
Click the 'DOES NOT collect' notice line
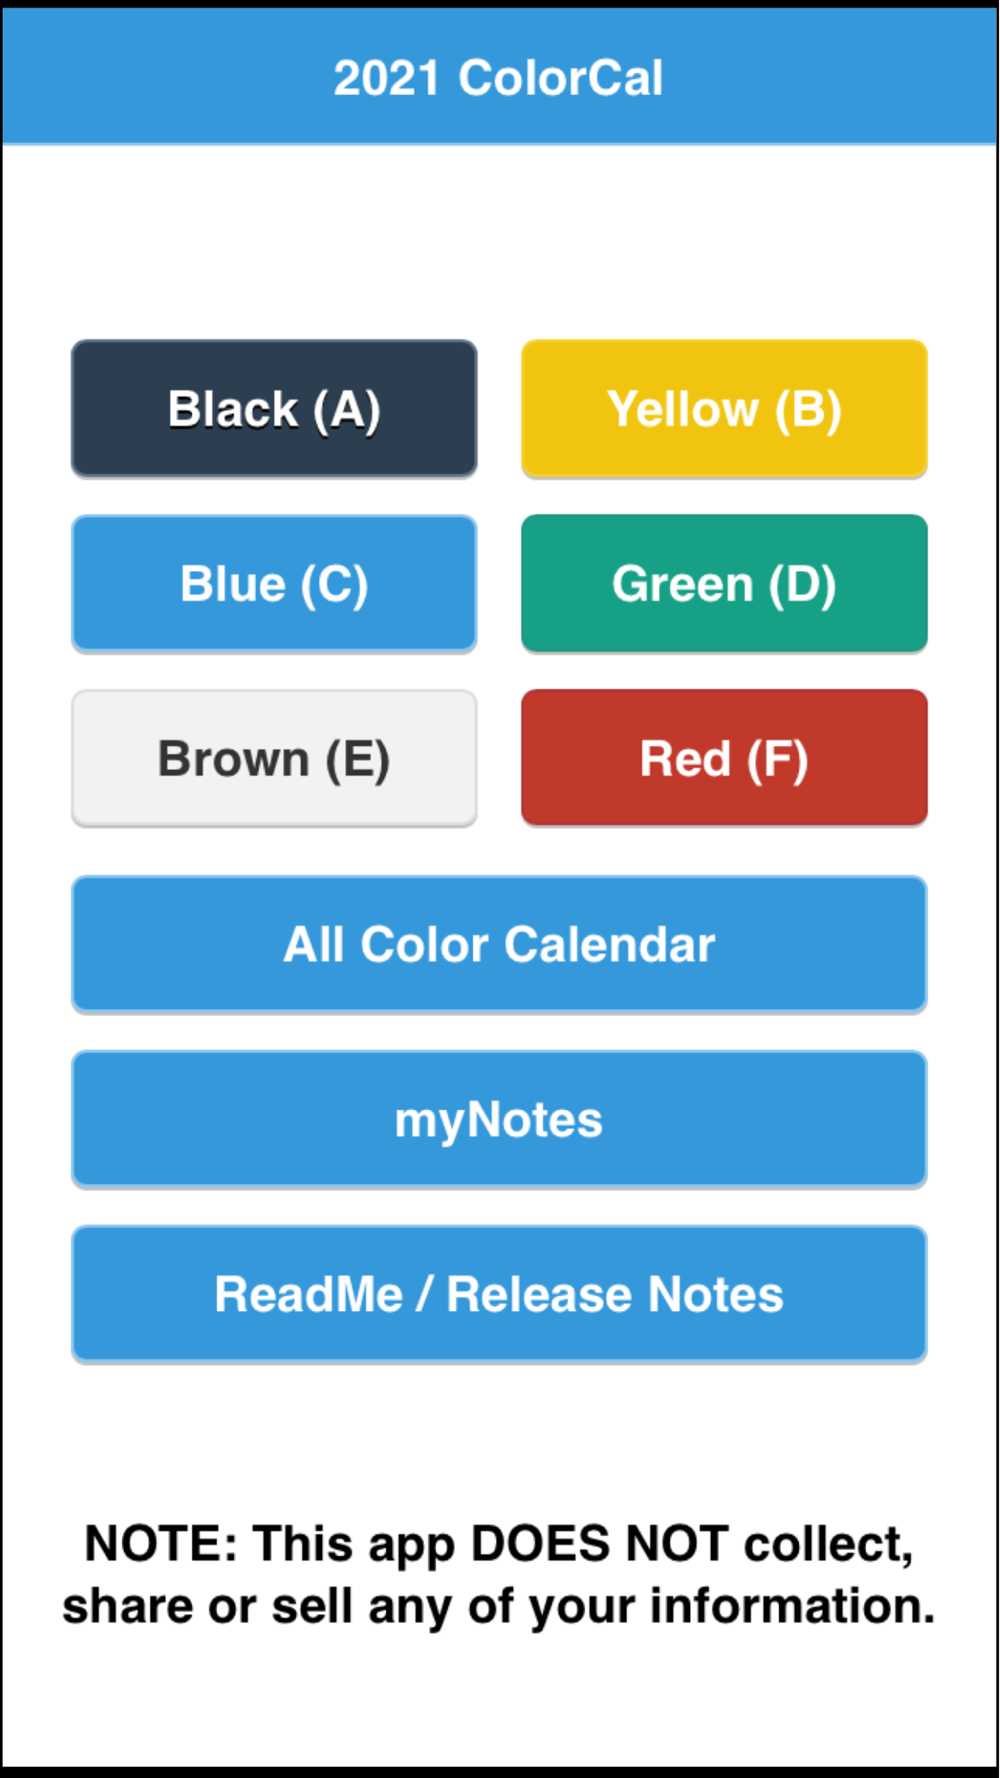click(499, 1544)
